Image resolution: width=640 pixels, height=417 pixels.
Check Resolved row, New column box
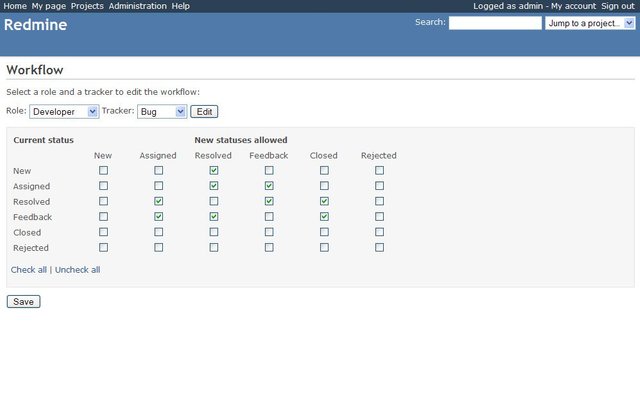pos(103,201)
